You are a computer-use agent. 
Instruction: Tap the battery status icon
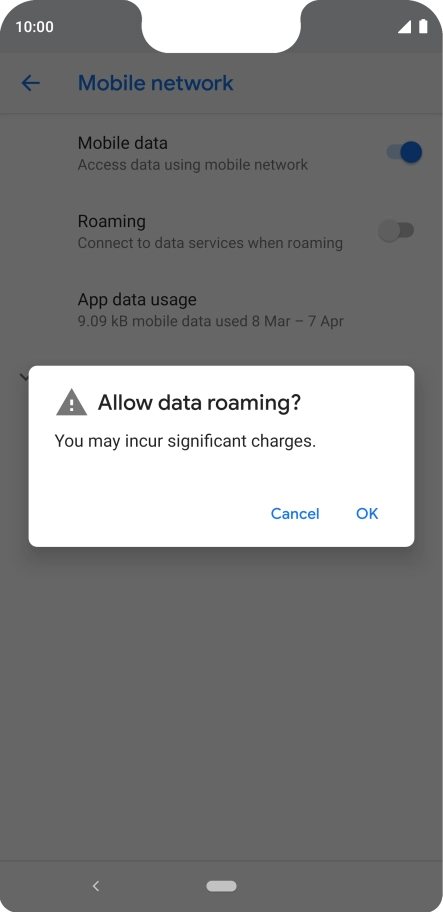point(423,27)
